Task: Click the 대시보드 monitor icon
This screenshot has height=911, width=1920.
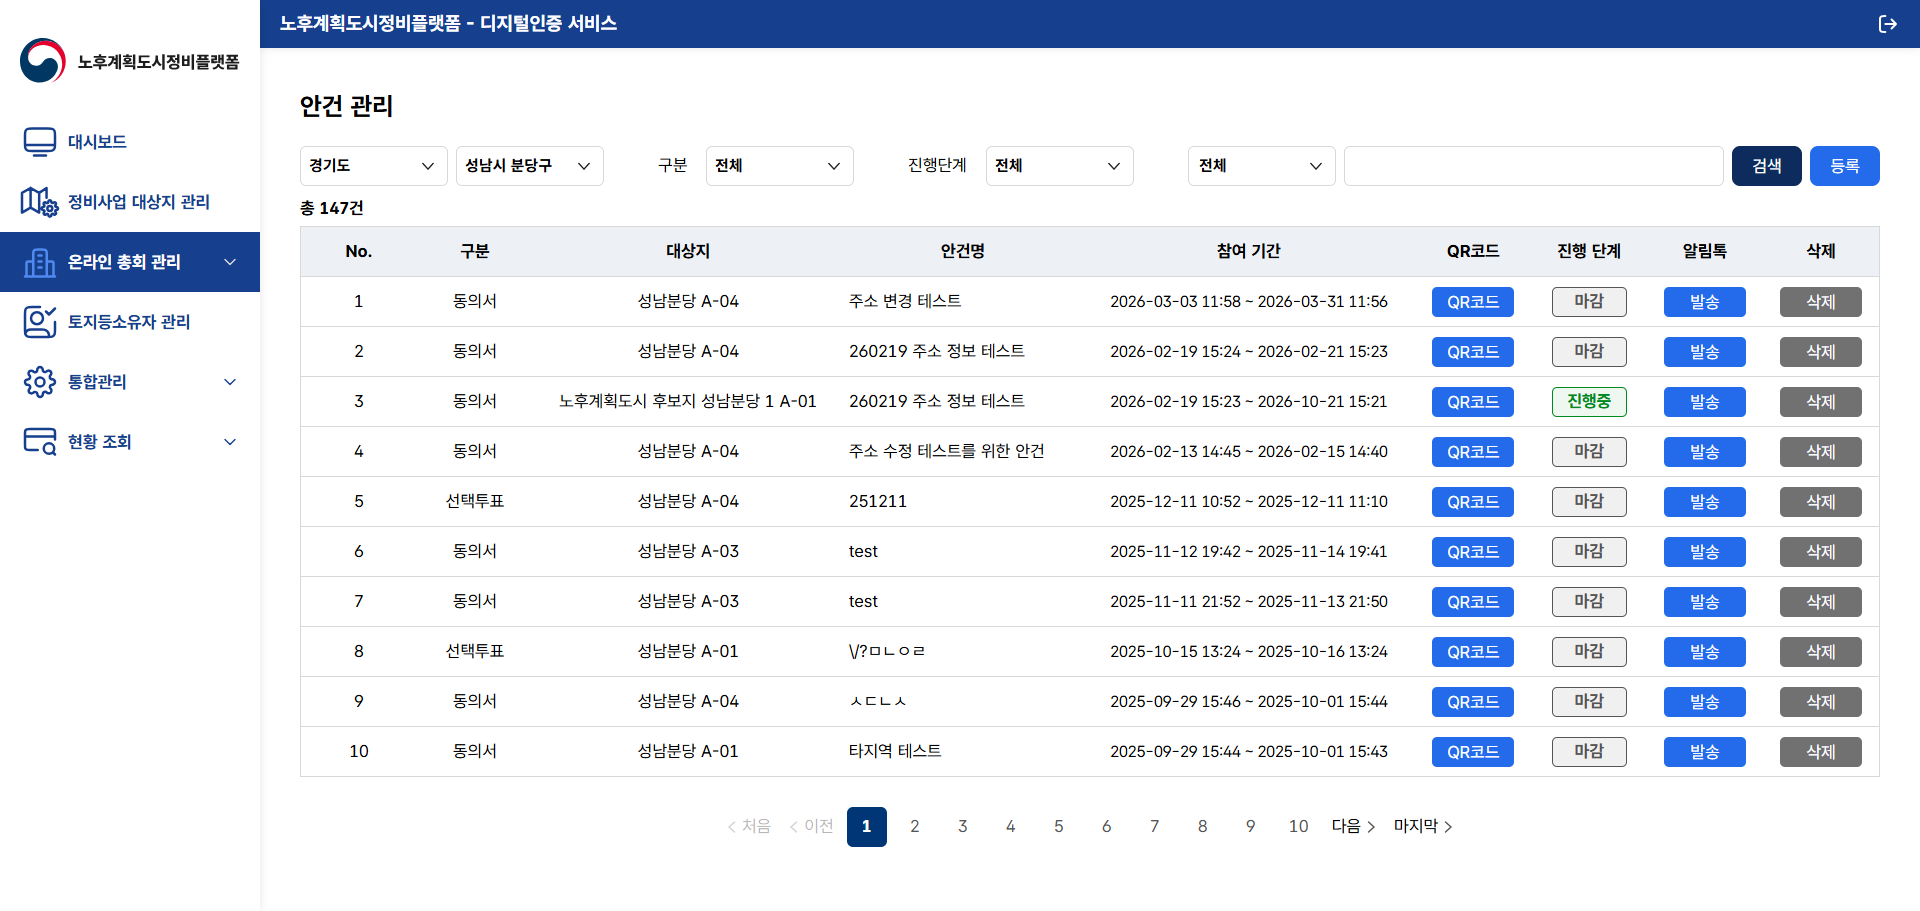Action: [40, 142]
